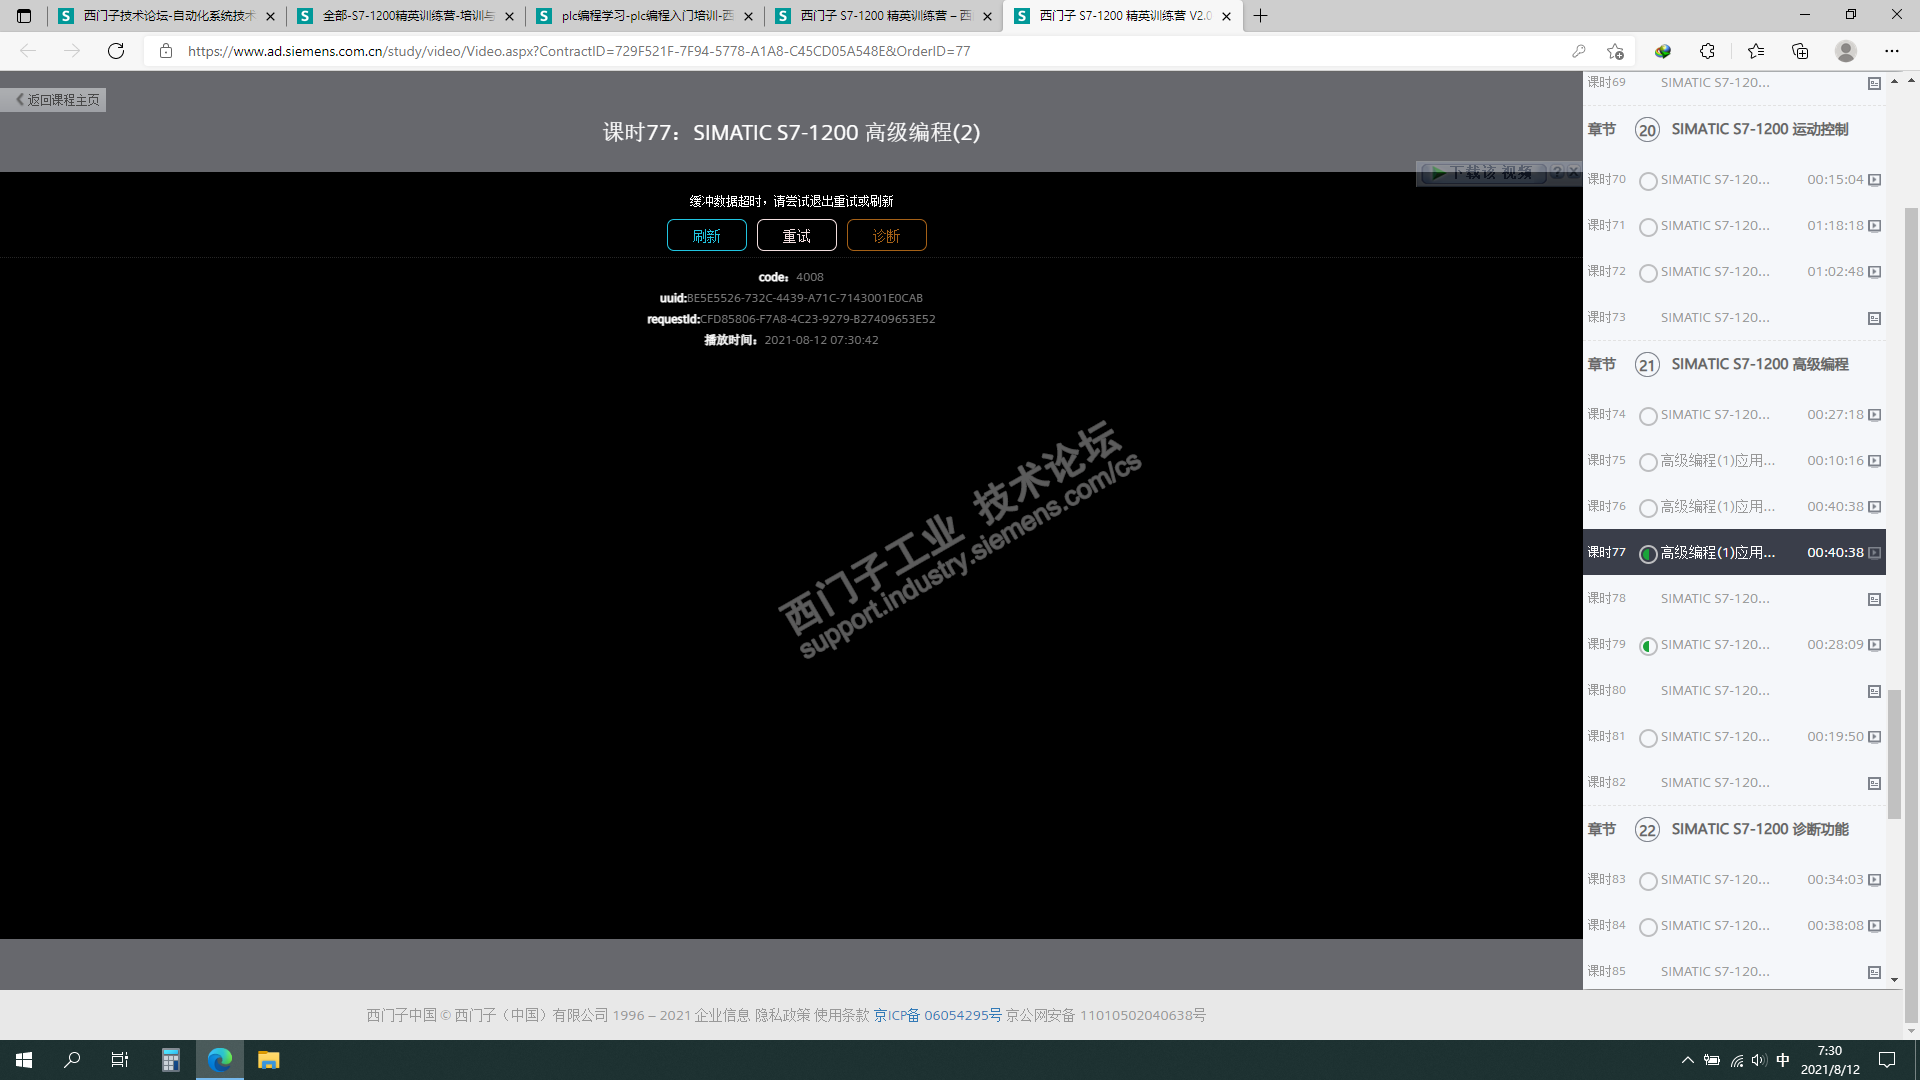The width and height of the screenshot is (1920, 1080).
Task: Click the browser page refresh icon
Action: pyautogui.click(x=116, y=51)
